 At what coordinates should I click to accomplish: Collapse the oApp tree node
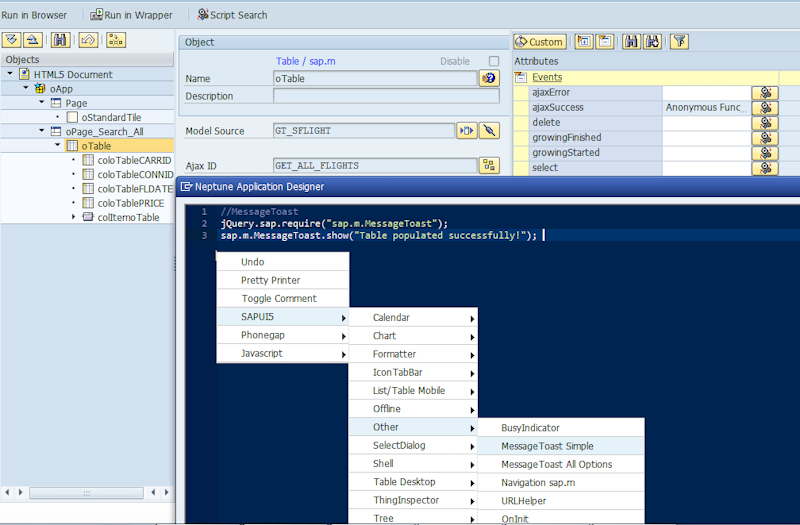point(26,88)
